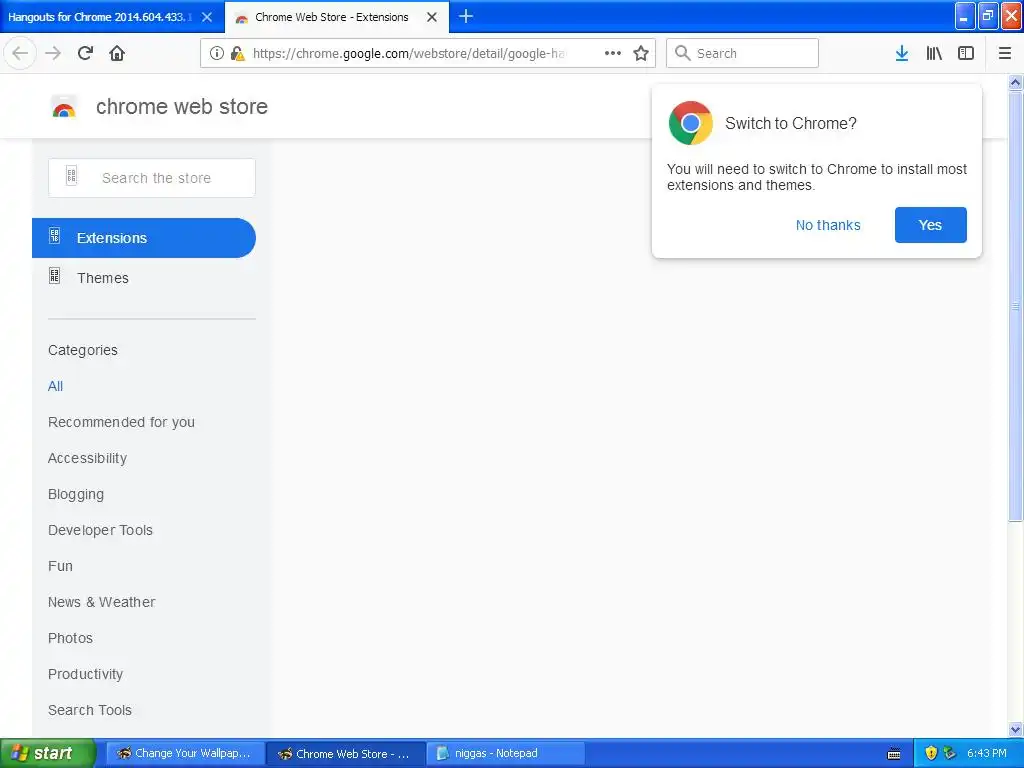
Task: Go back to the previous page
Action: pos(20,53)
